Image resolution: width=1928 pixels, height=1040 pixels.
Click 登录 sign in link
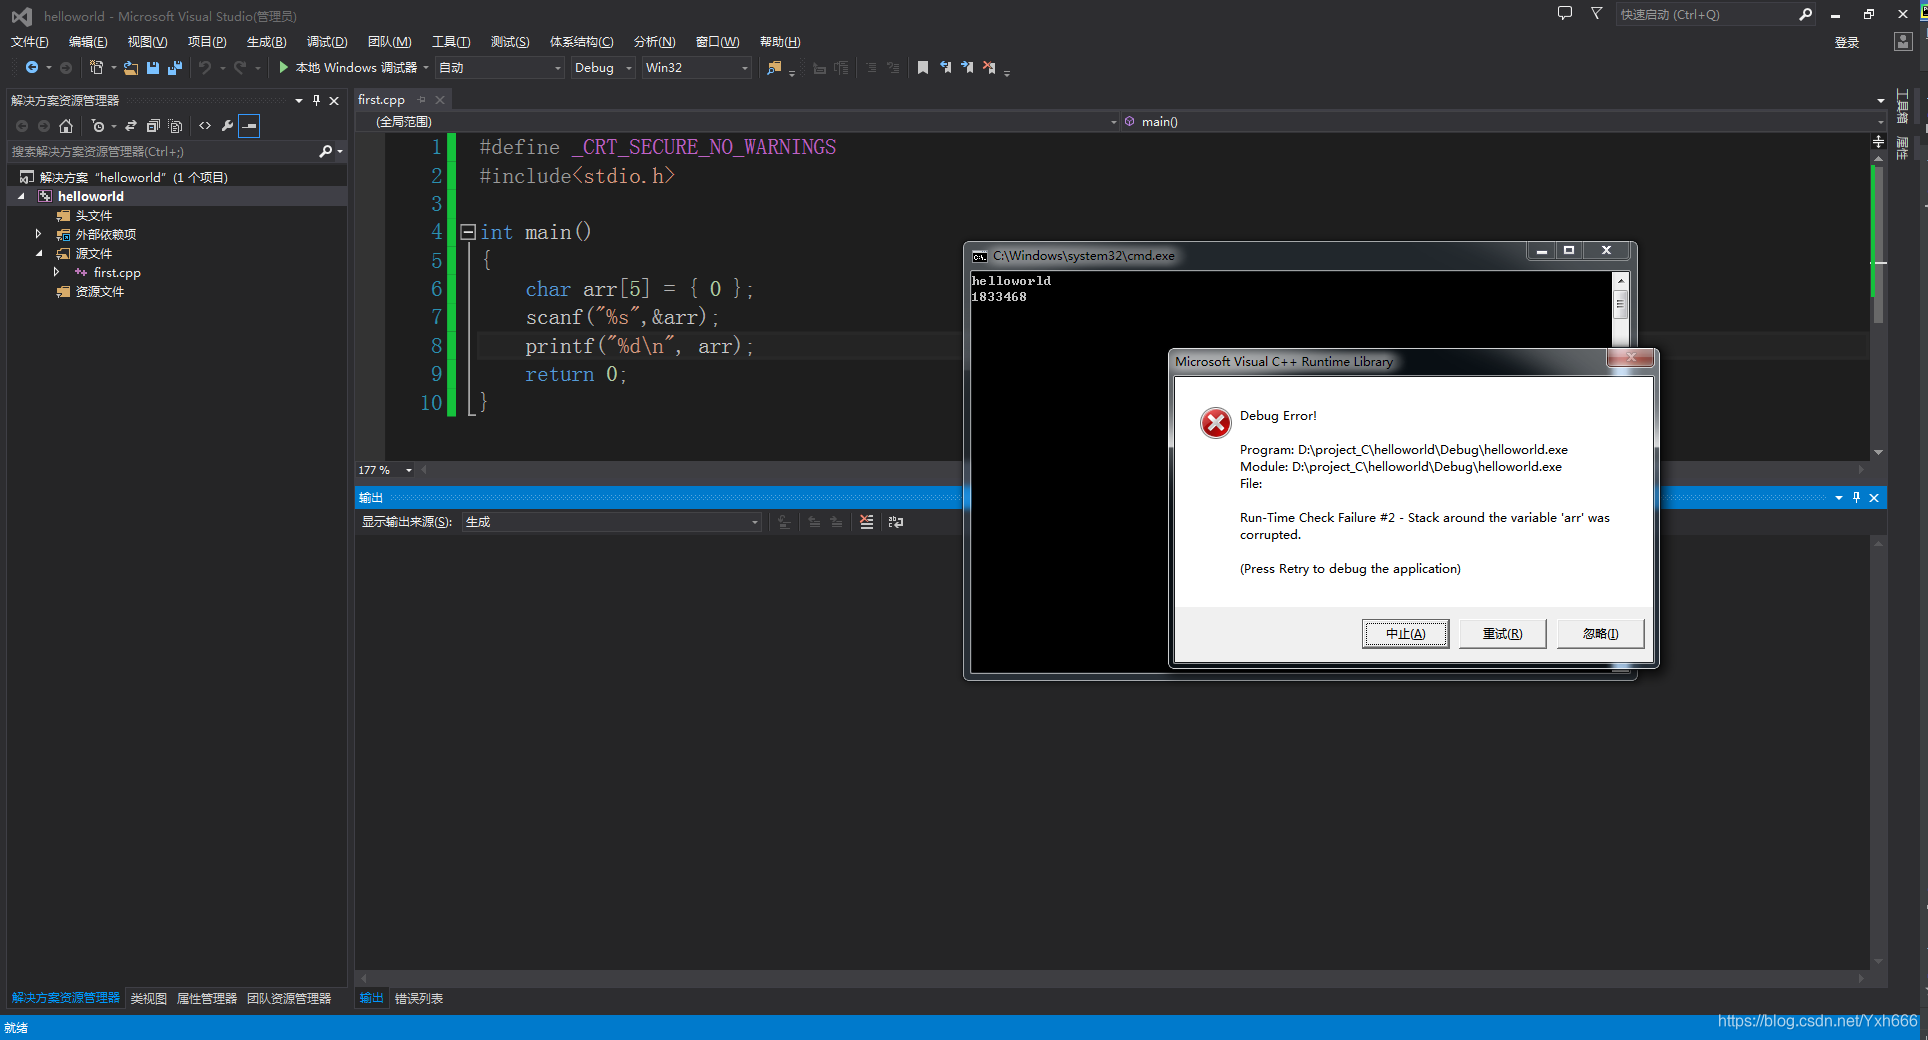click(1847, 42)
